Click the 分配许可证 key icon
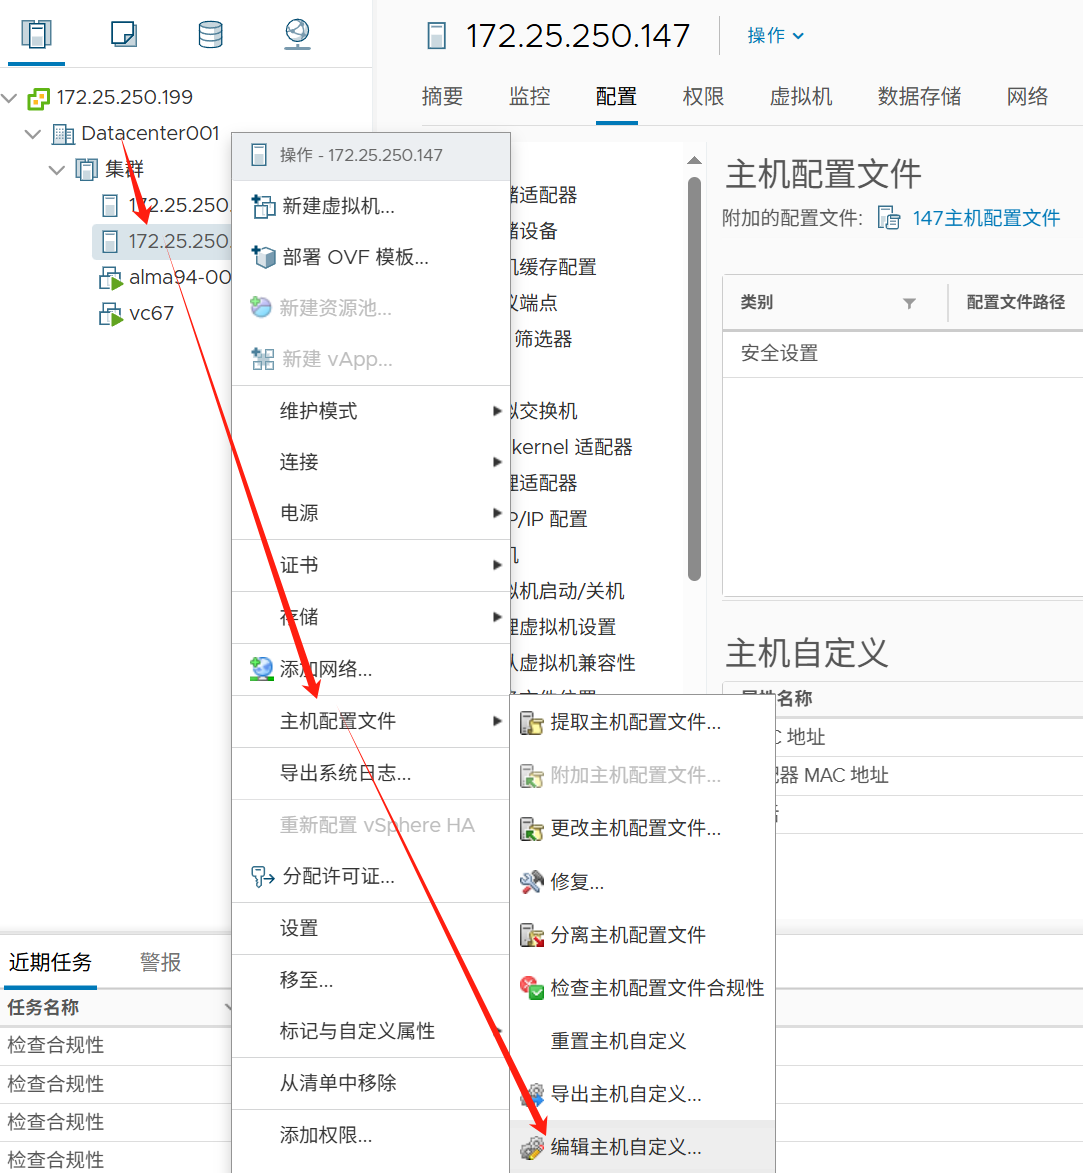The width and height of the screenshot is (1083, 1173). pyautogui.click(x=263, y=876)
